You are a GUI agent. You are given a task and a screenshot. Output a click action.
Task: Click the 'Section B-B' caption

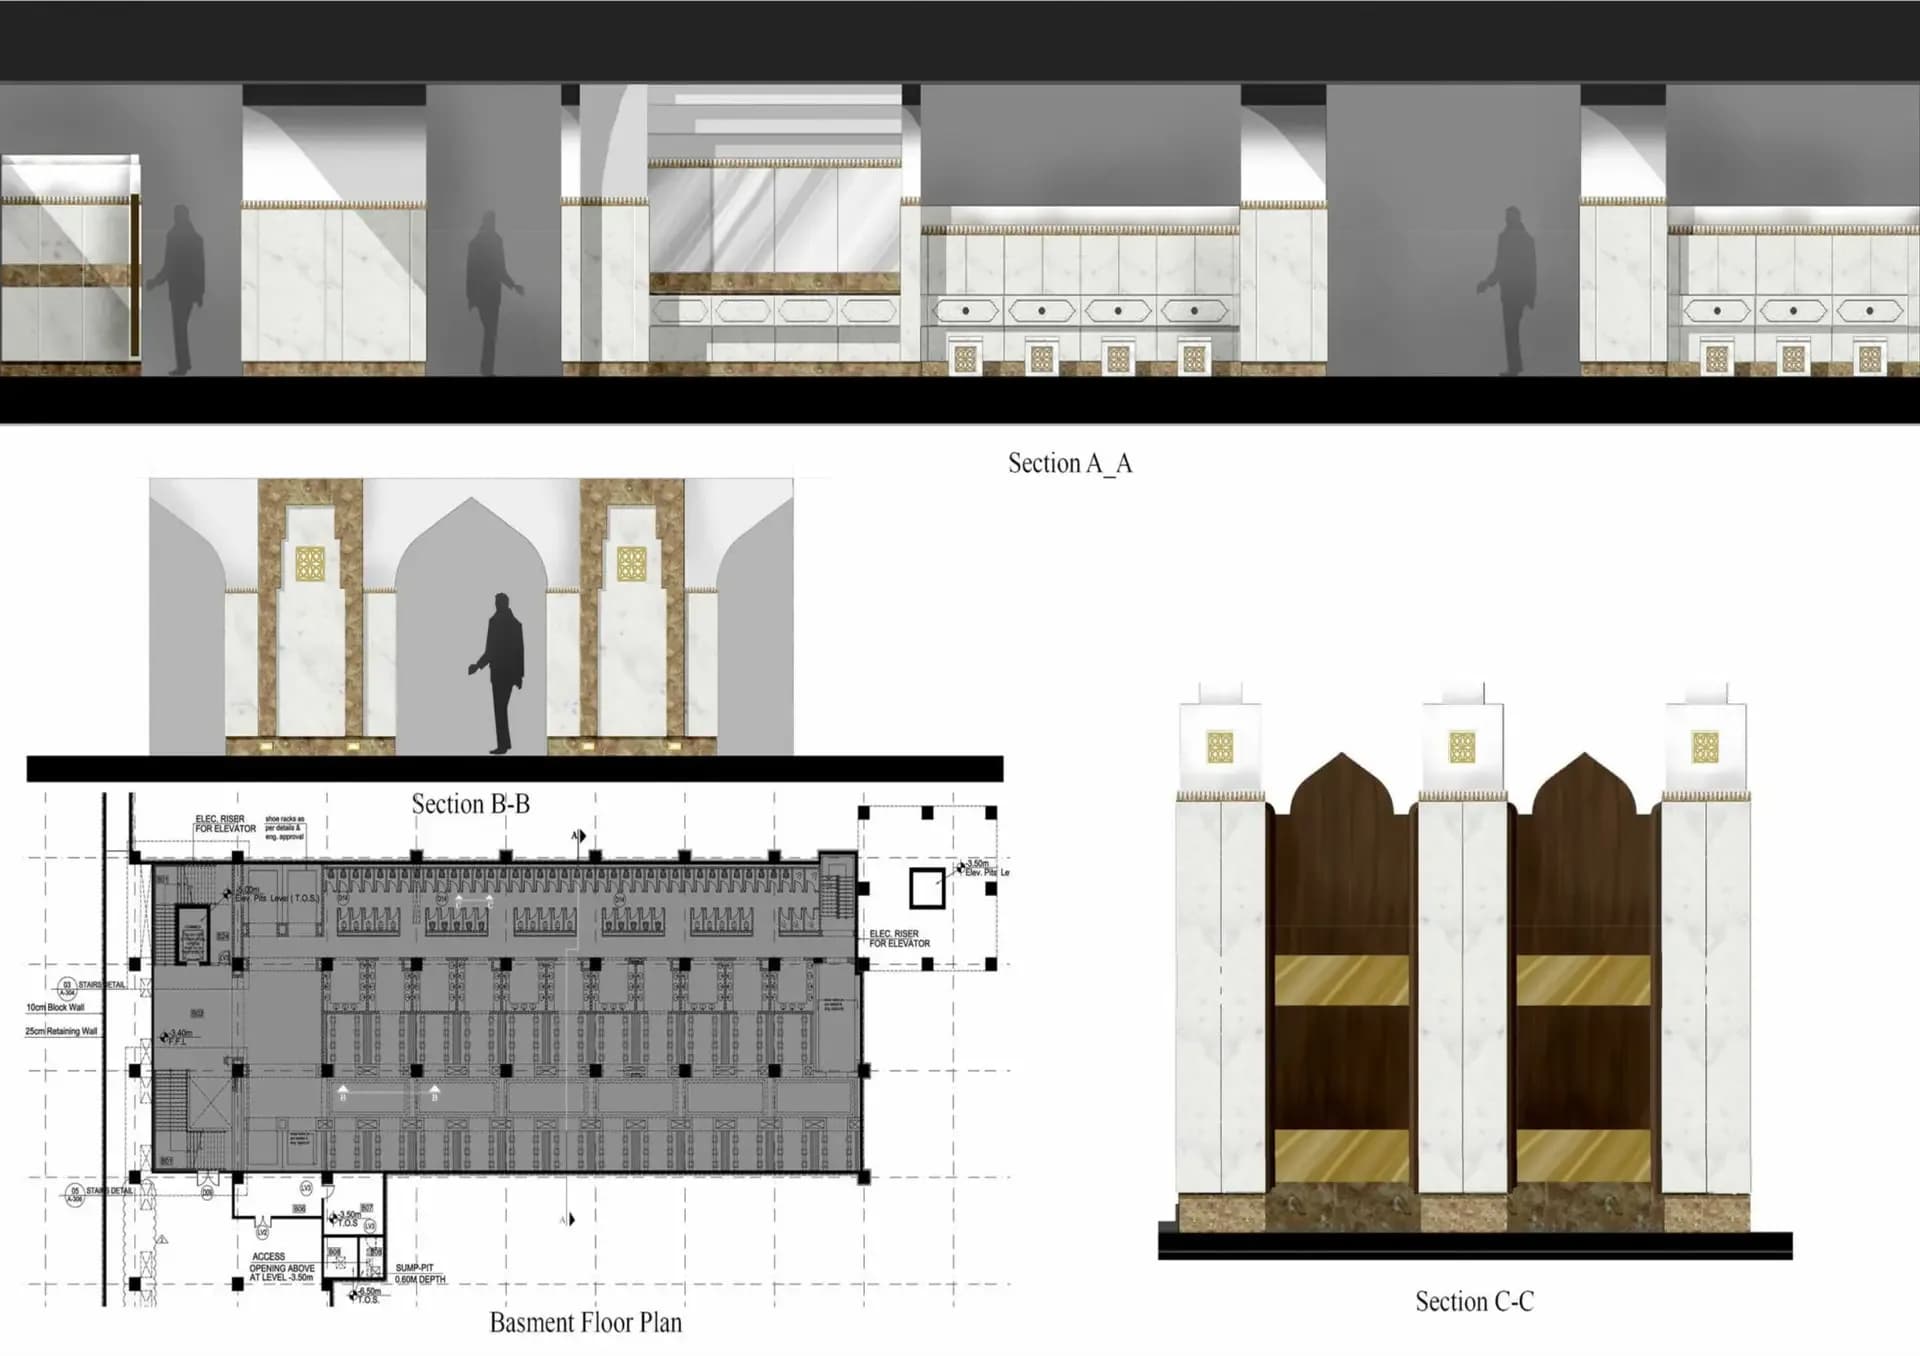click(x=470, y=804)
